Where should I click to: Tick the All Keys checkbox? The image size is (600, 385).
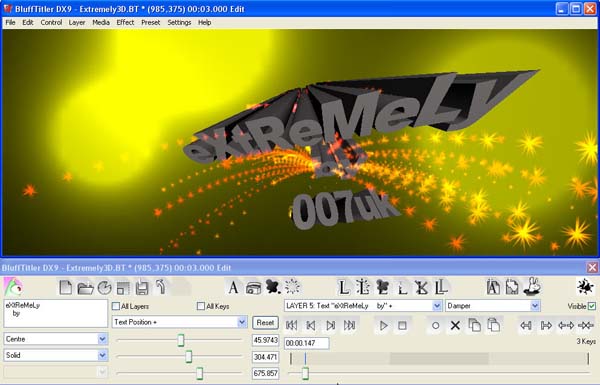pos(201,306)
